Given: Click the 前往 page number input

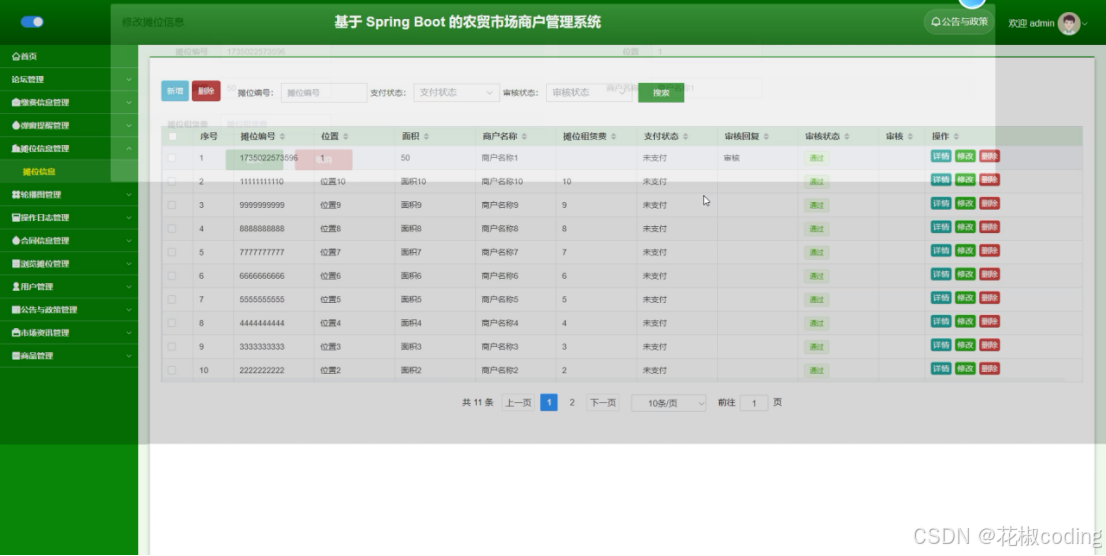Looking at the screenshot, I should (x=754, y=403).
